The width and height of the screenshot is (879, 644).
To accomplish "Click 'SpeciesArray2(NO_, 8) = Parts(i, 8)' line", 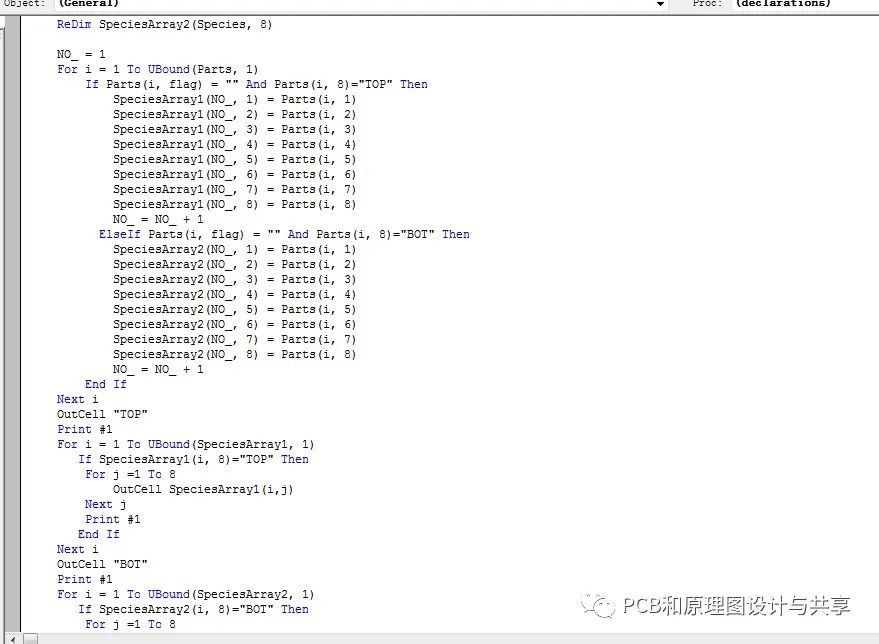I will [234, 354].
